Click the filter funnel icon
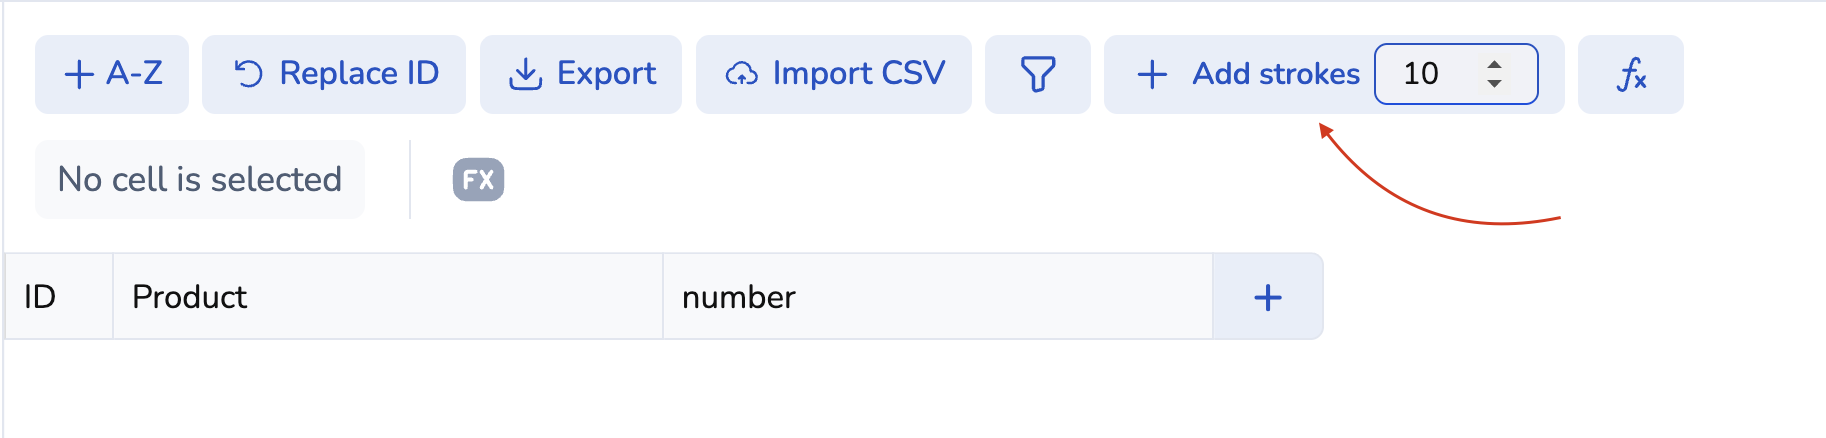Screen dimensions: 1826x438 (x=1037, y=74)
